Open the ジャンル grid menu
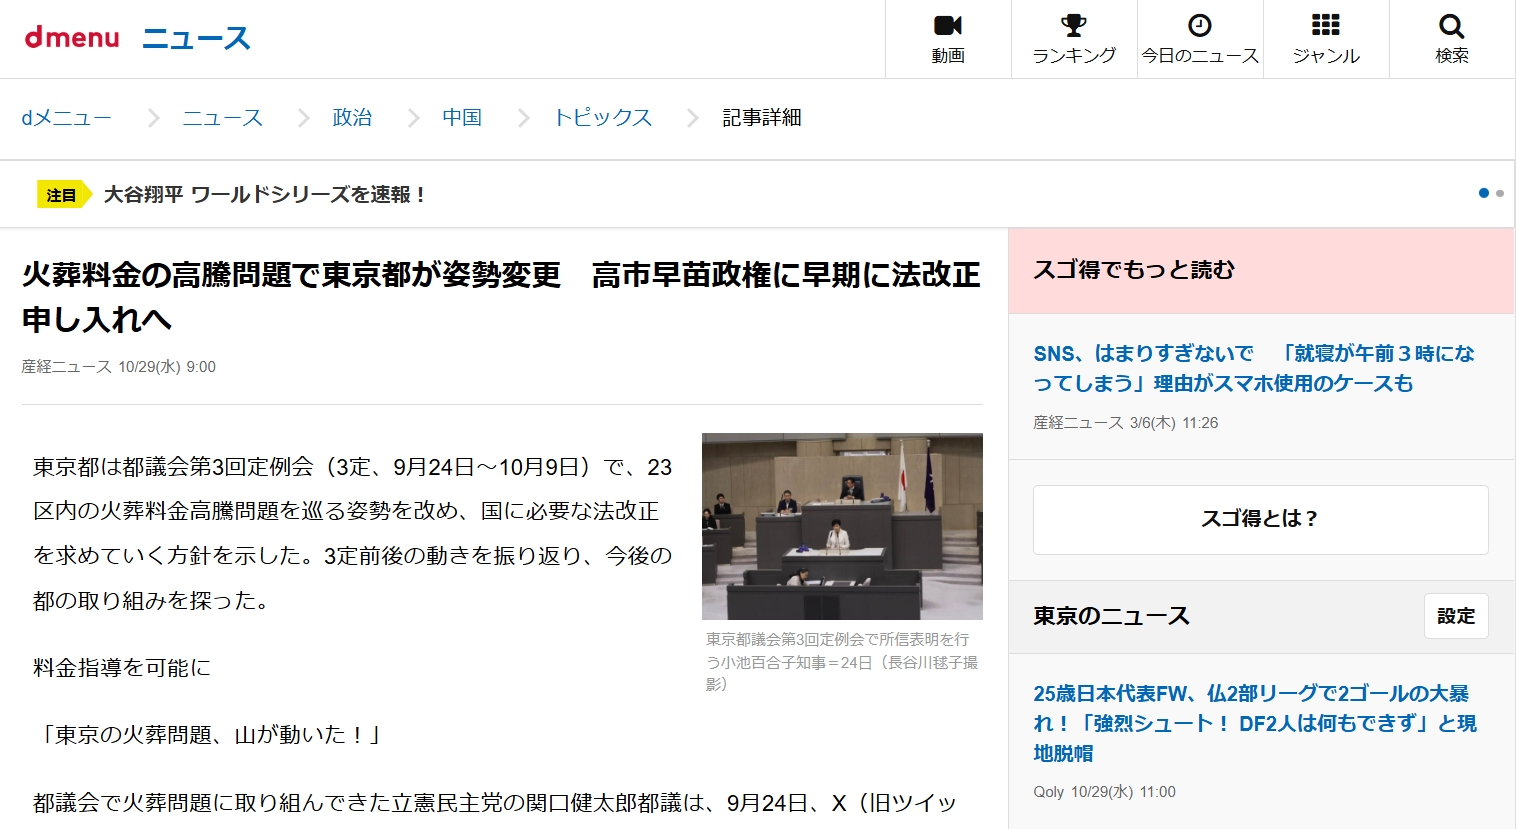 coord(1326,39)
